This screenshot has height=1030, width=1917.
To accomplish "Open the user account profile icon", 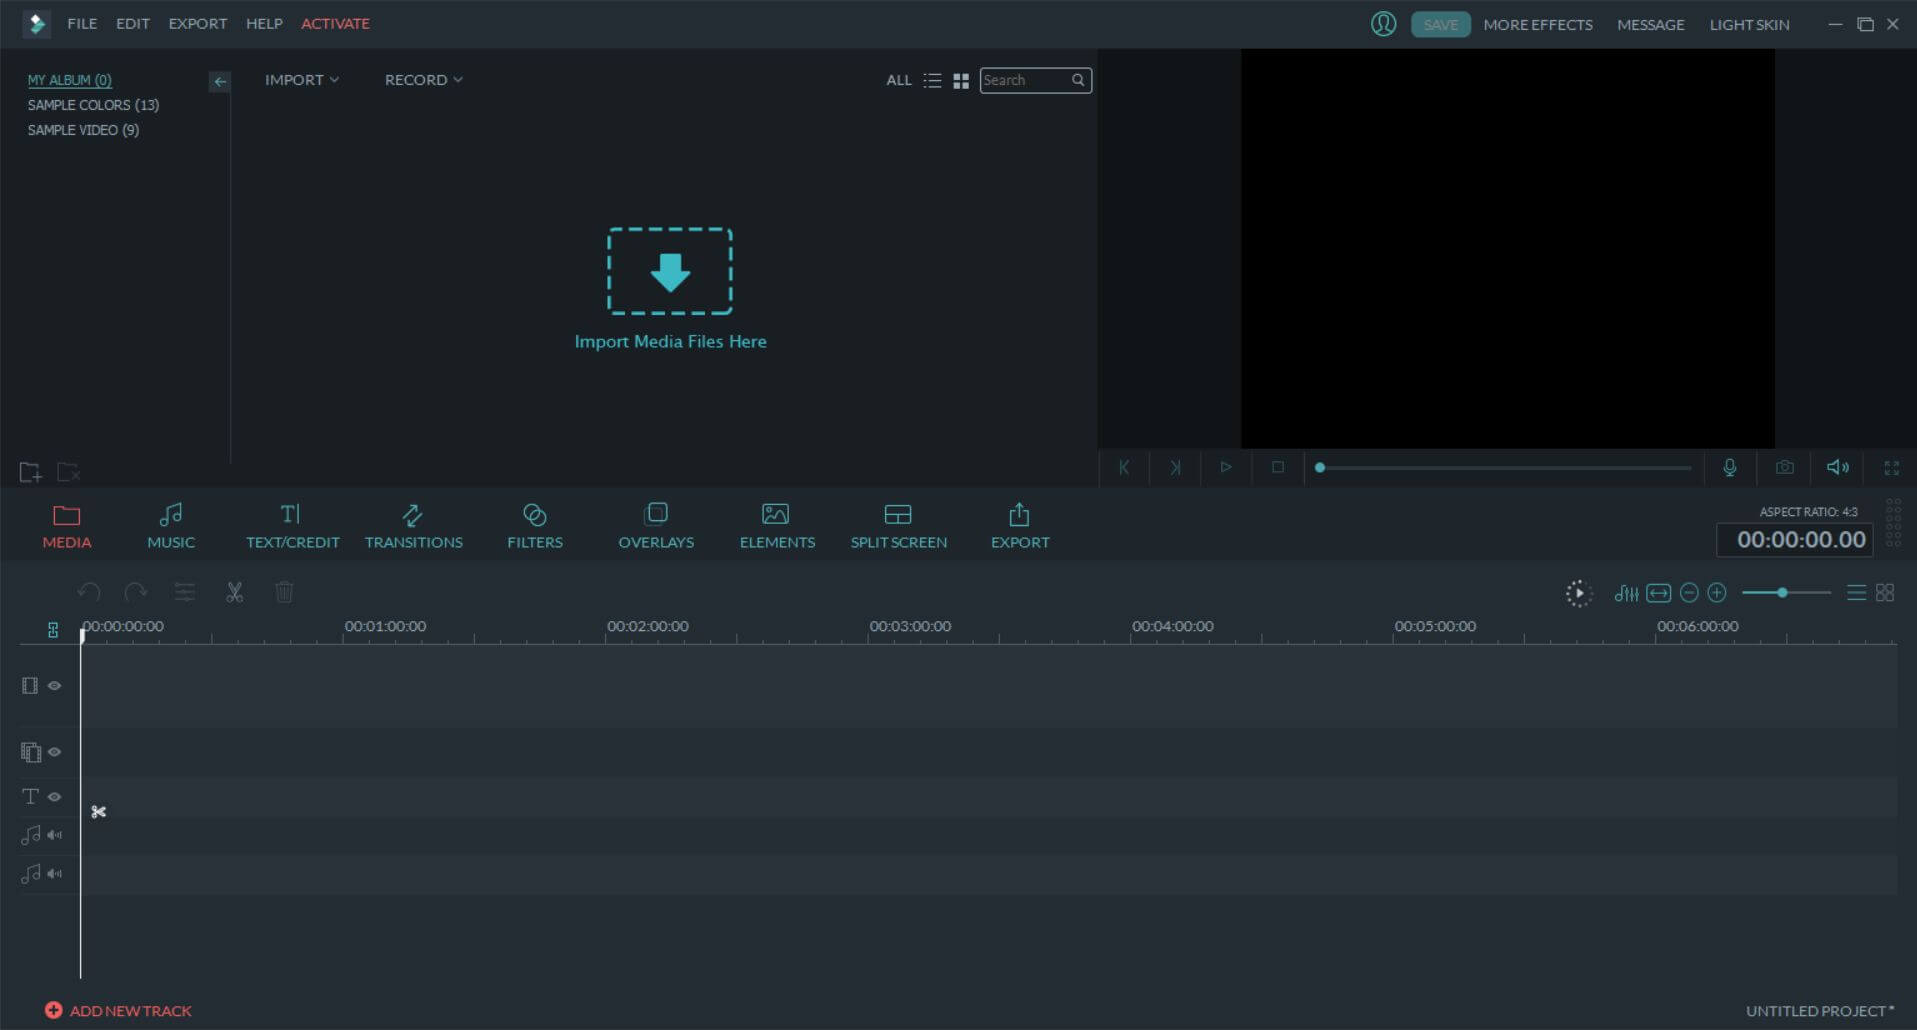I will coord(1383,24).
